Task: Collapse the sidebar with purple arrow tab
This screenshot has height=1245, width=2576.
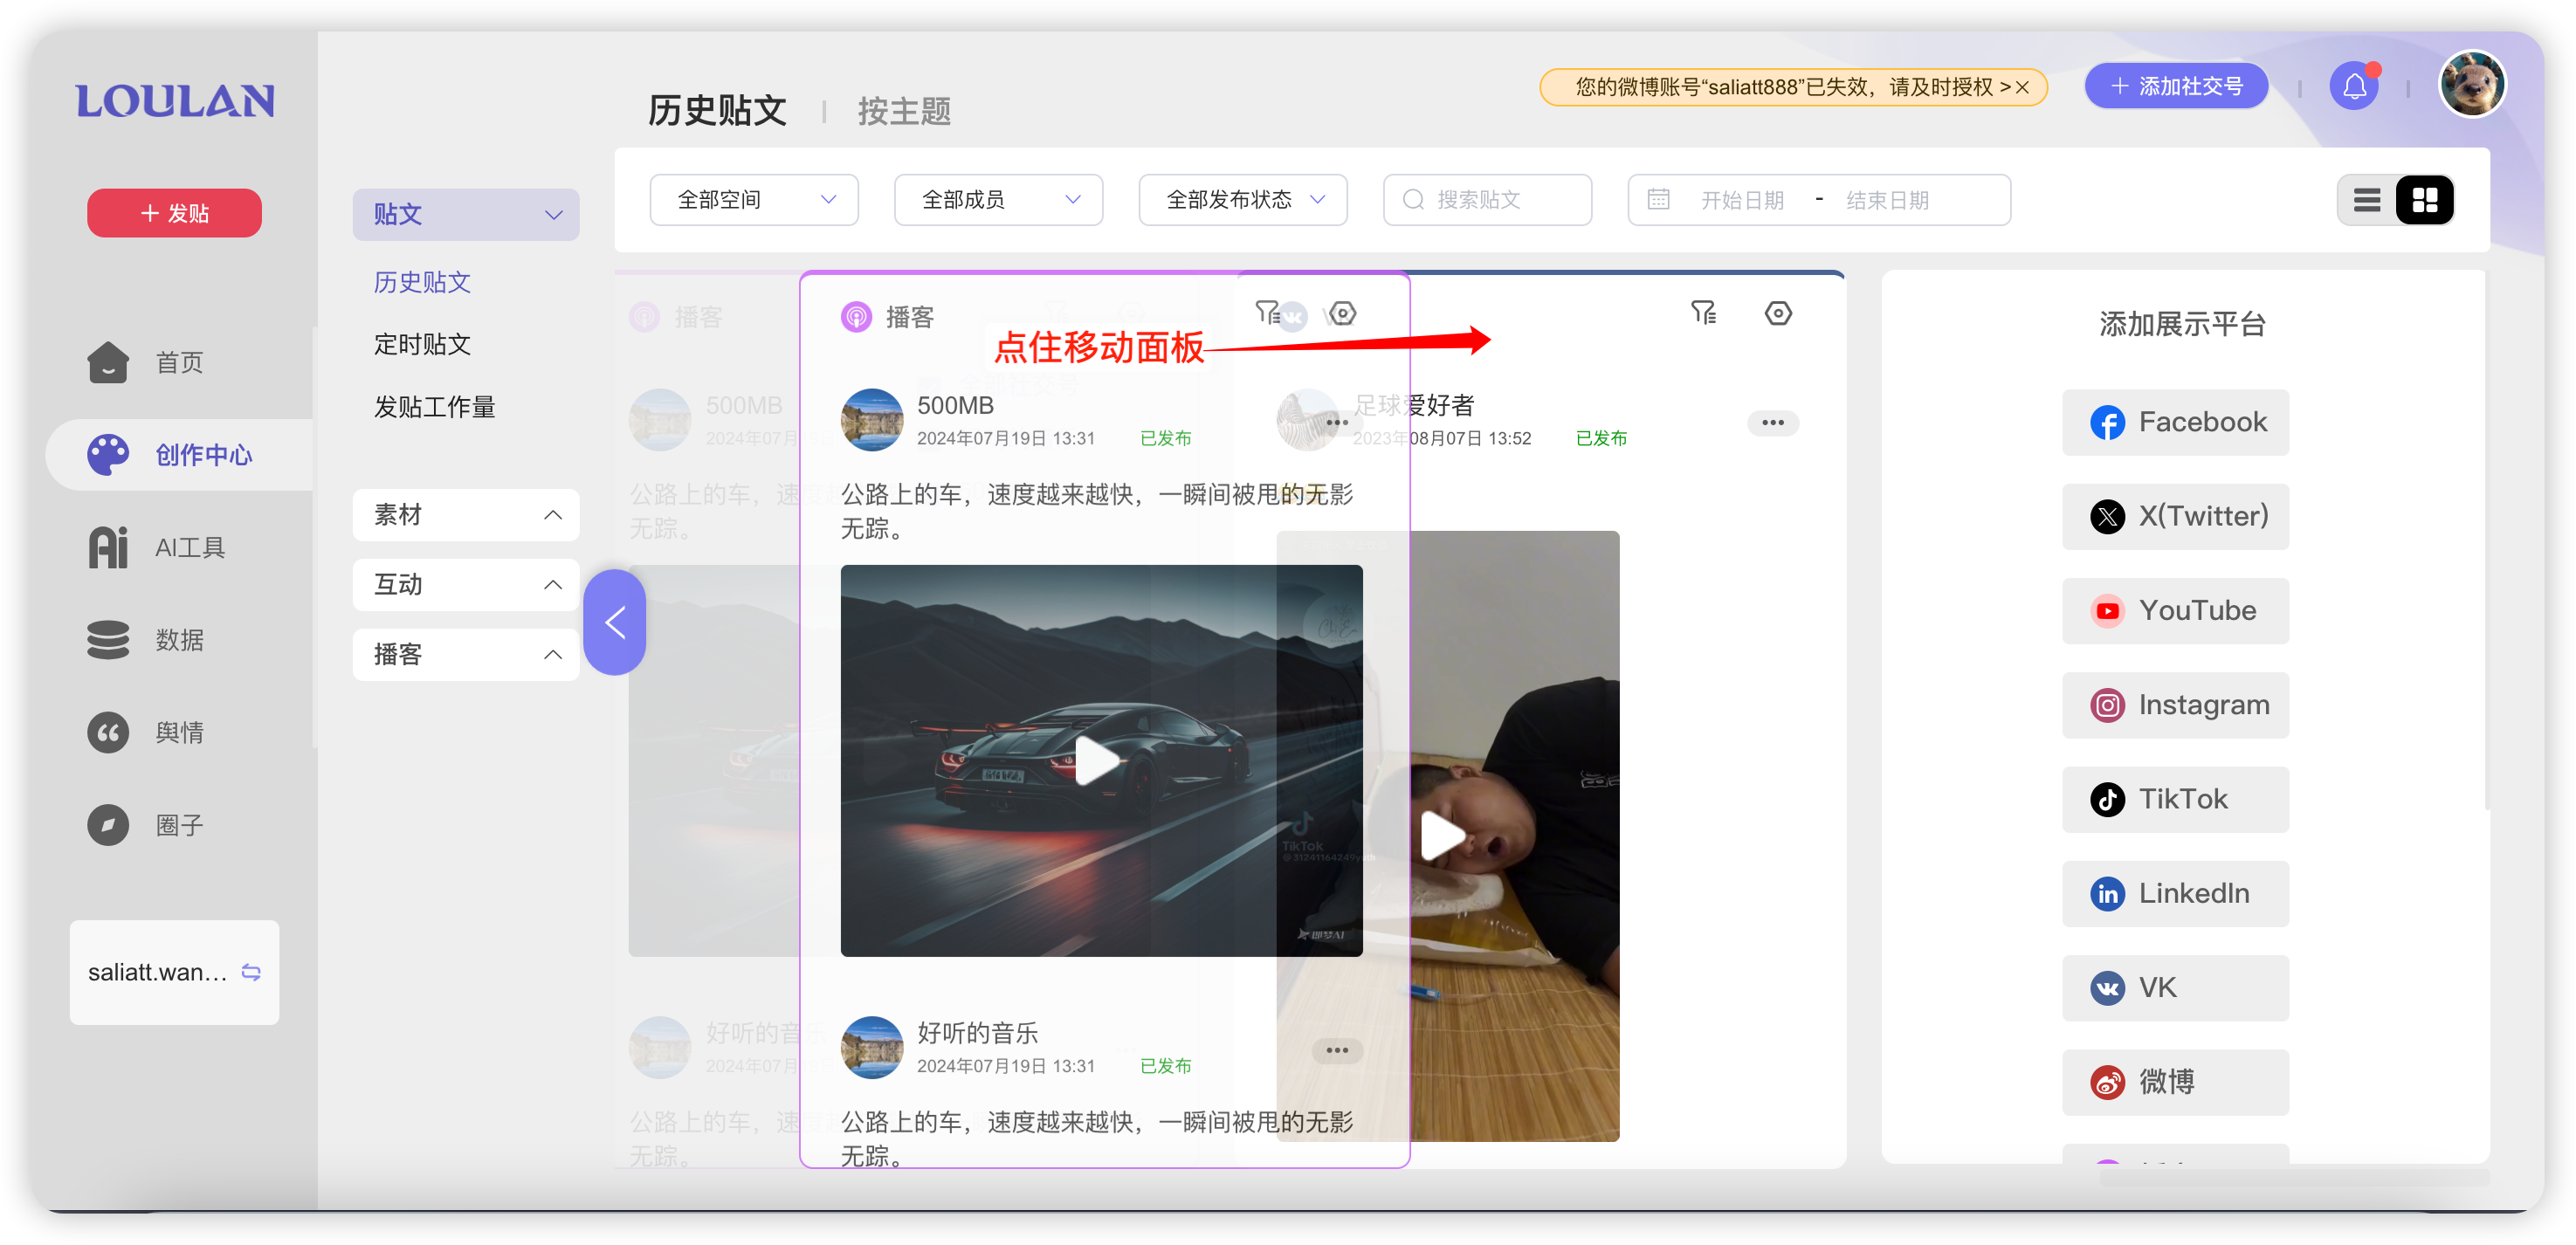Action: pyautogui.click(x=614, y=622)
